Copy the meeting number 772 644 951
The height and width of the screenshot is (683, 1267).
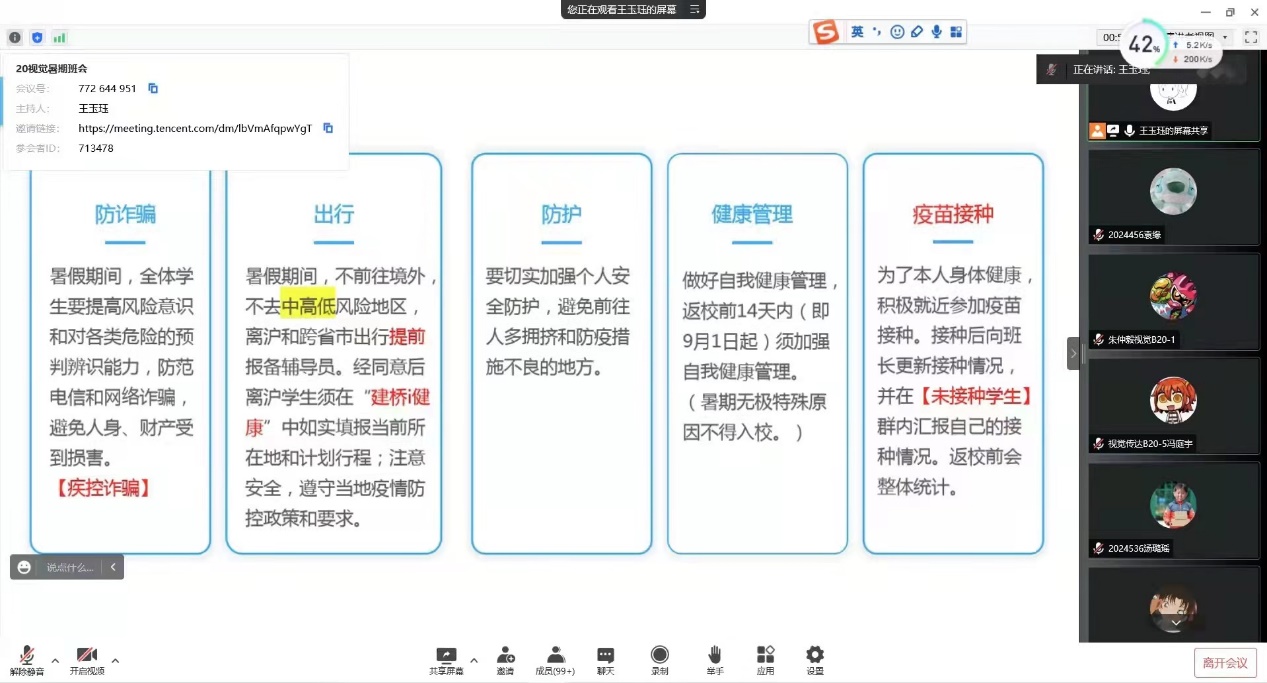pos(153,89)
